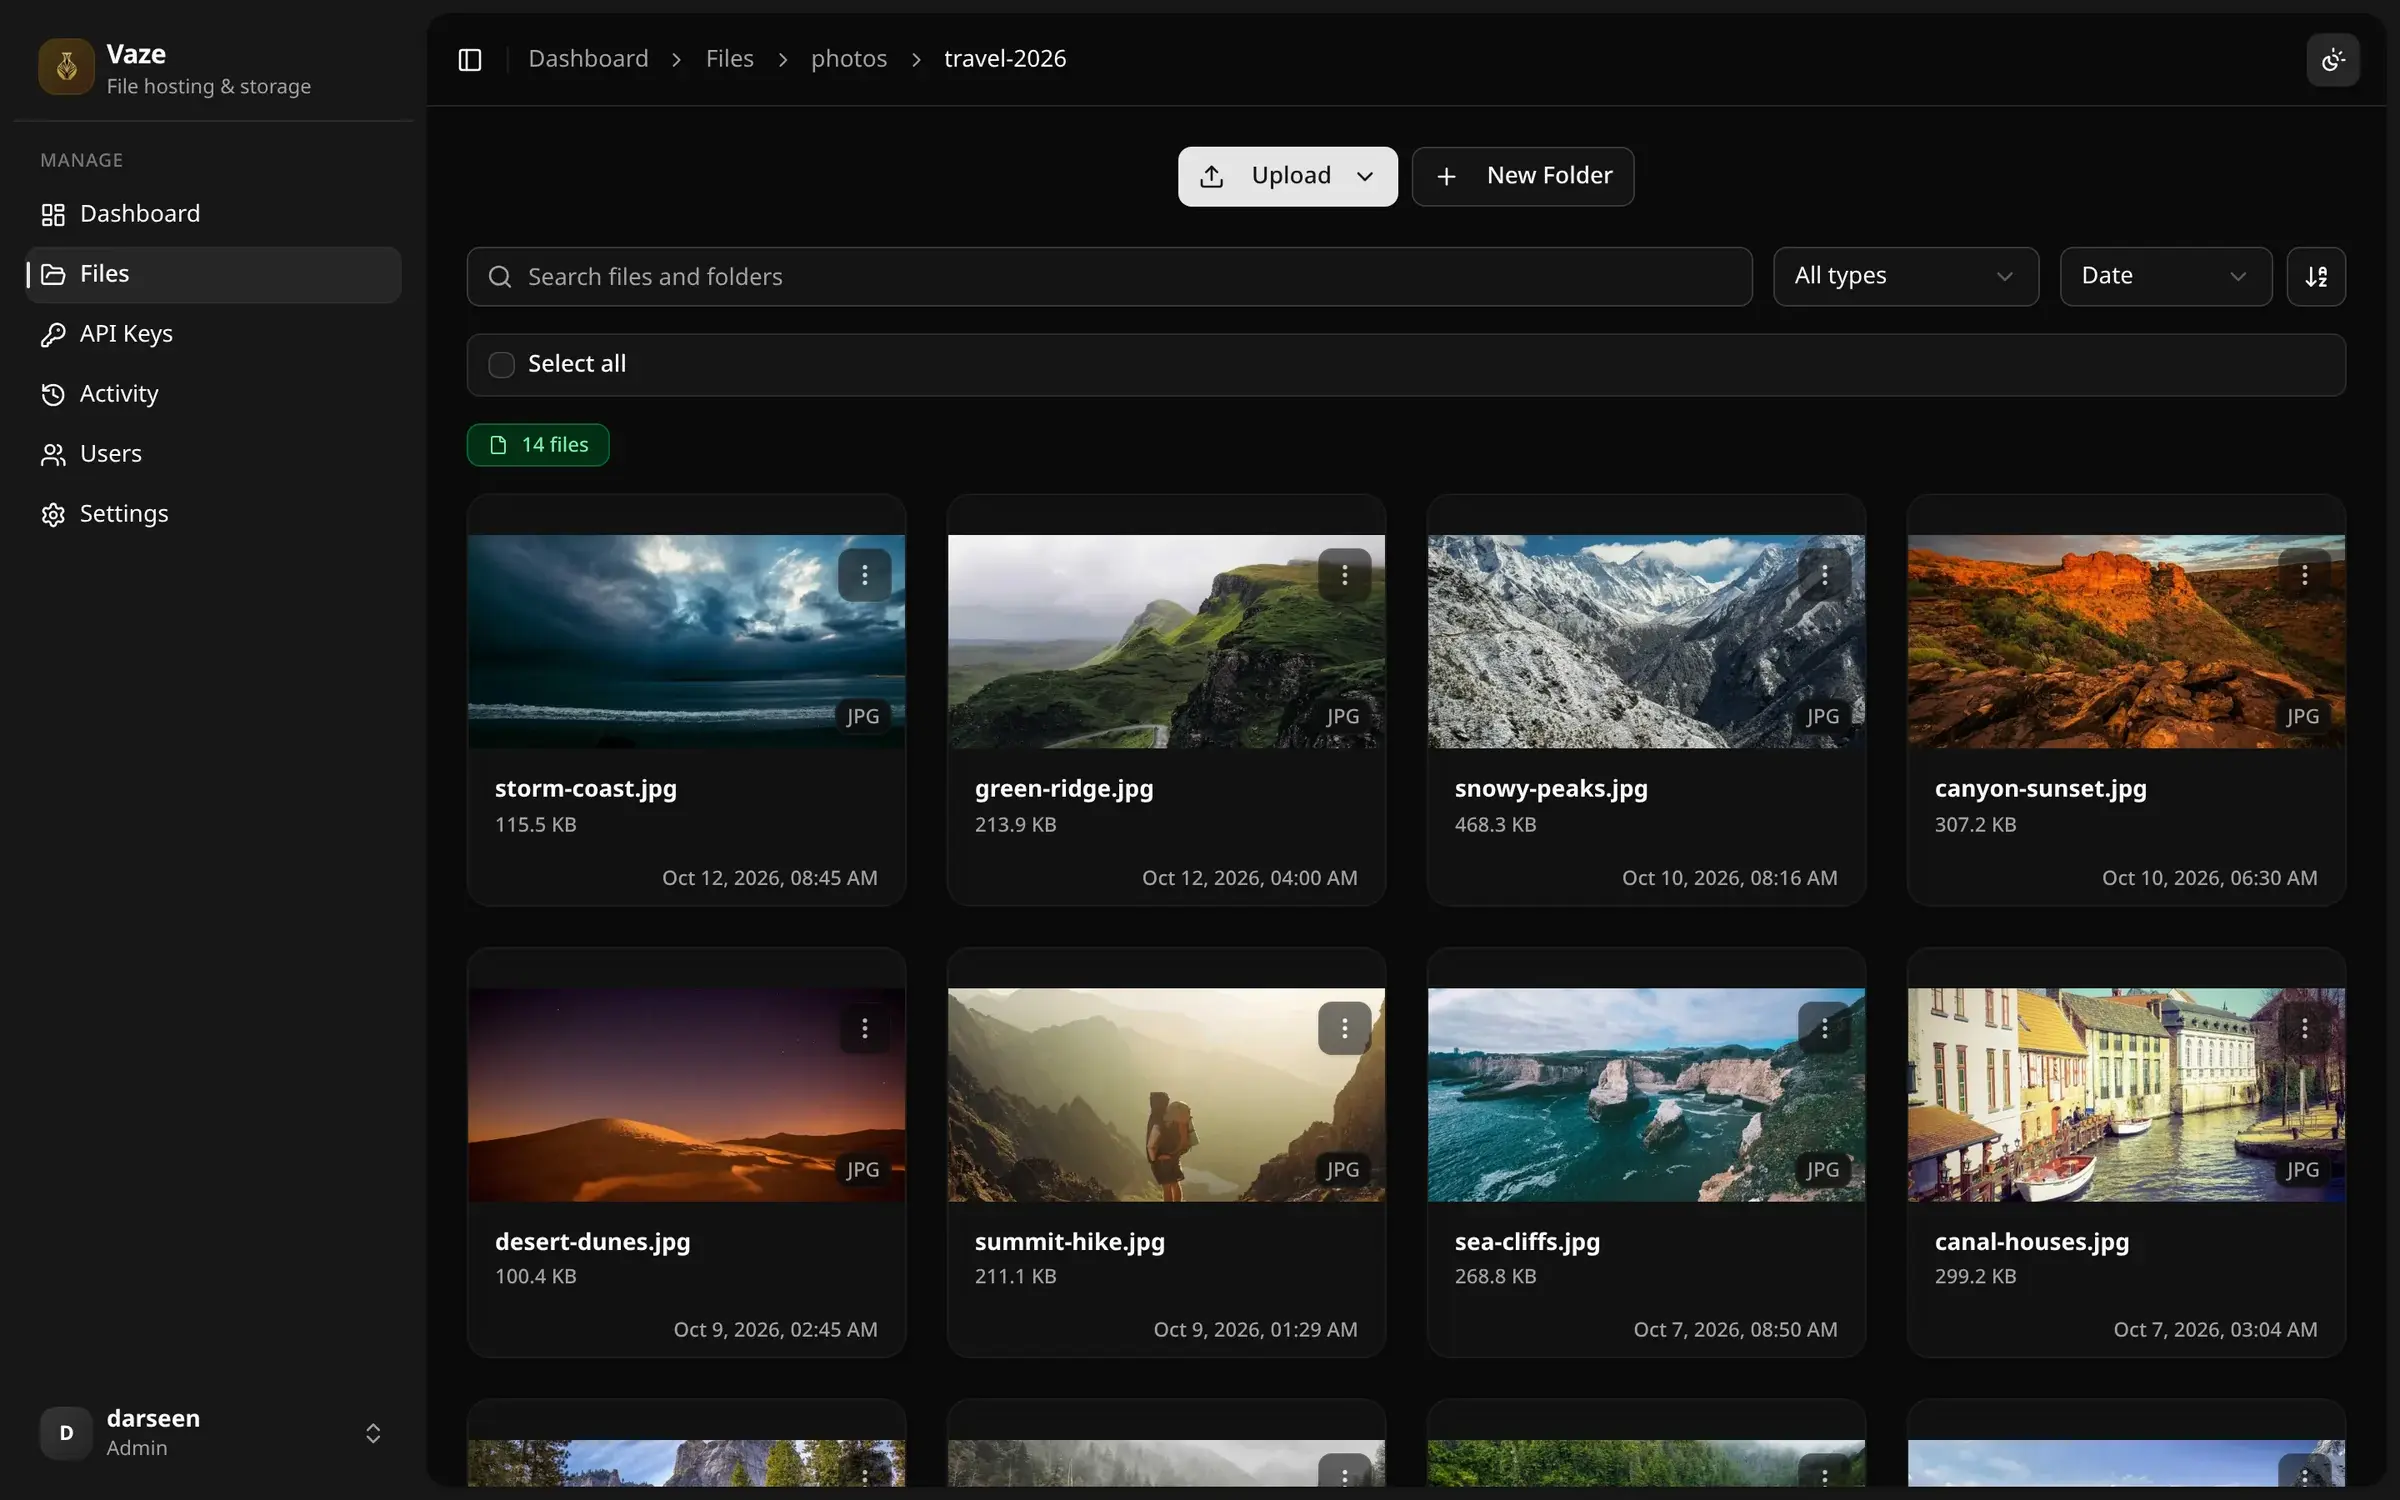Open the green-ridge.jpg thumbnail
This screenshot has height=1500, width=2400.
click(1166, 641)
